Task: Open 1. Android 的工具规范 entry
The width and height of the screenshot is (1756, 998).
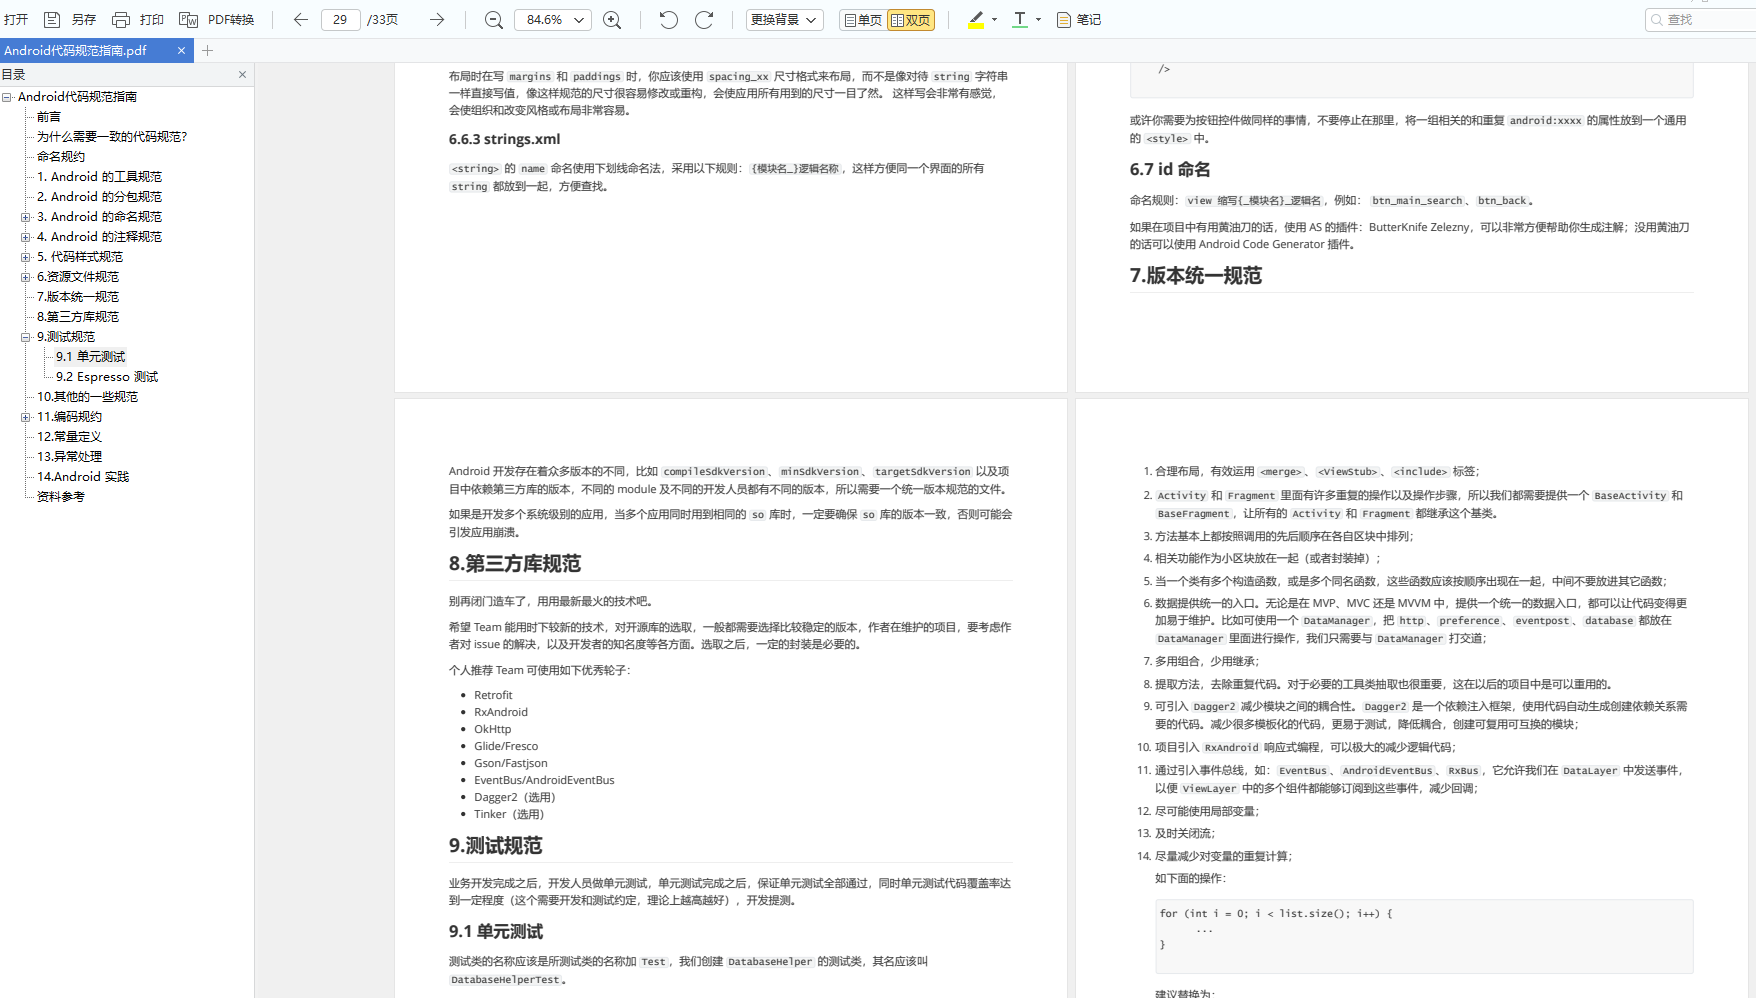Action: click(x=99, y=177)
